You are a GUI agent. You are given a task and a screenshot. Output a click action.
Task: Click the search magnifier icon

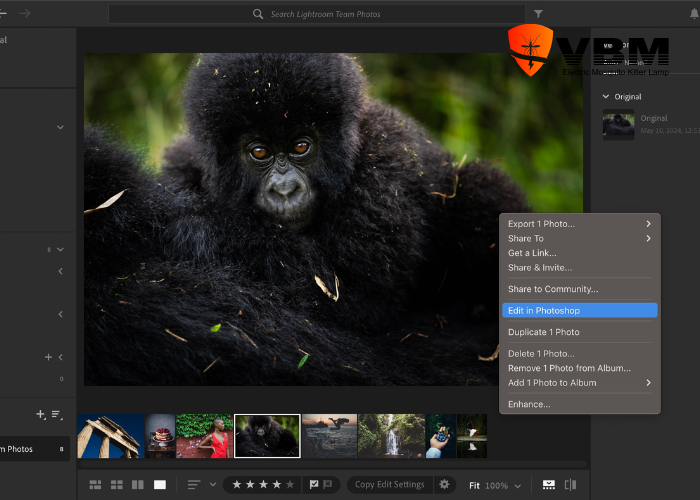[258, 14]
